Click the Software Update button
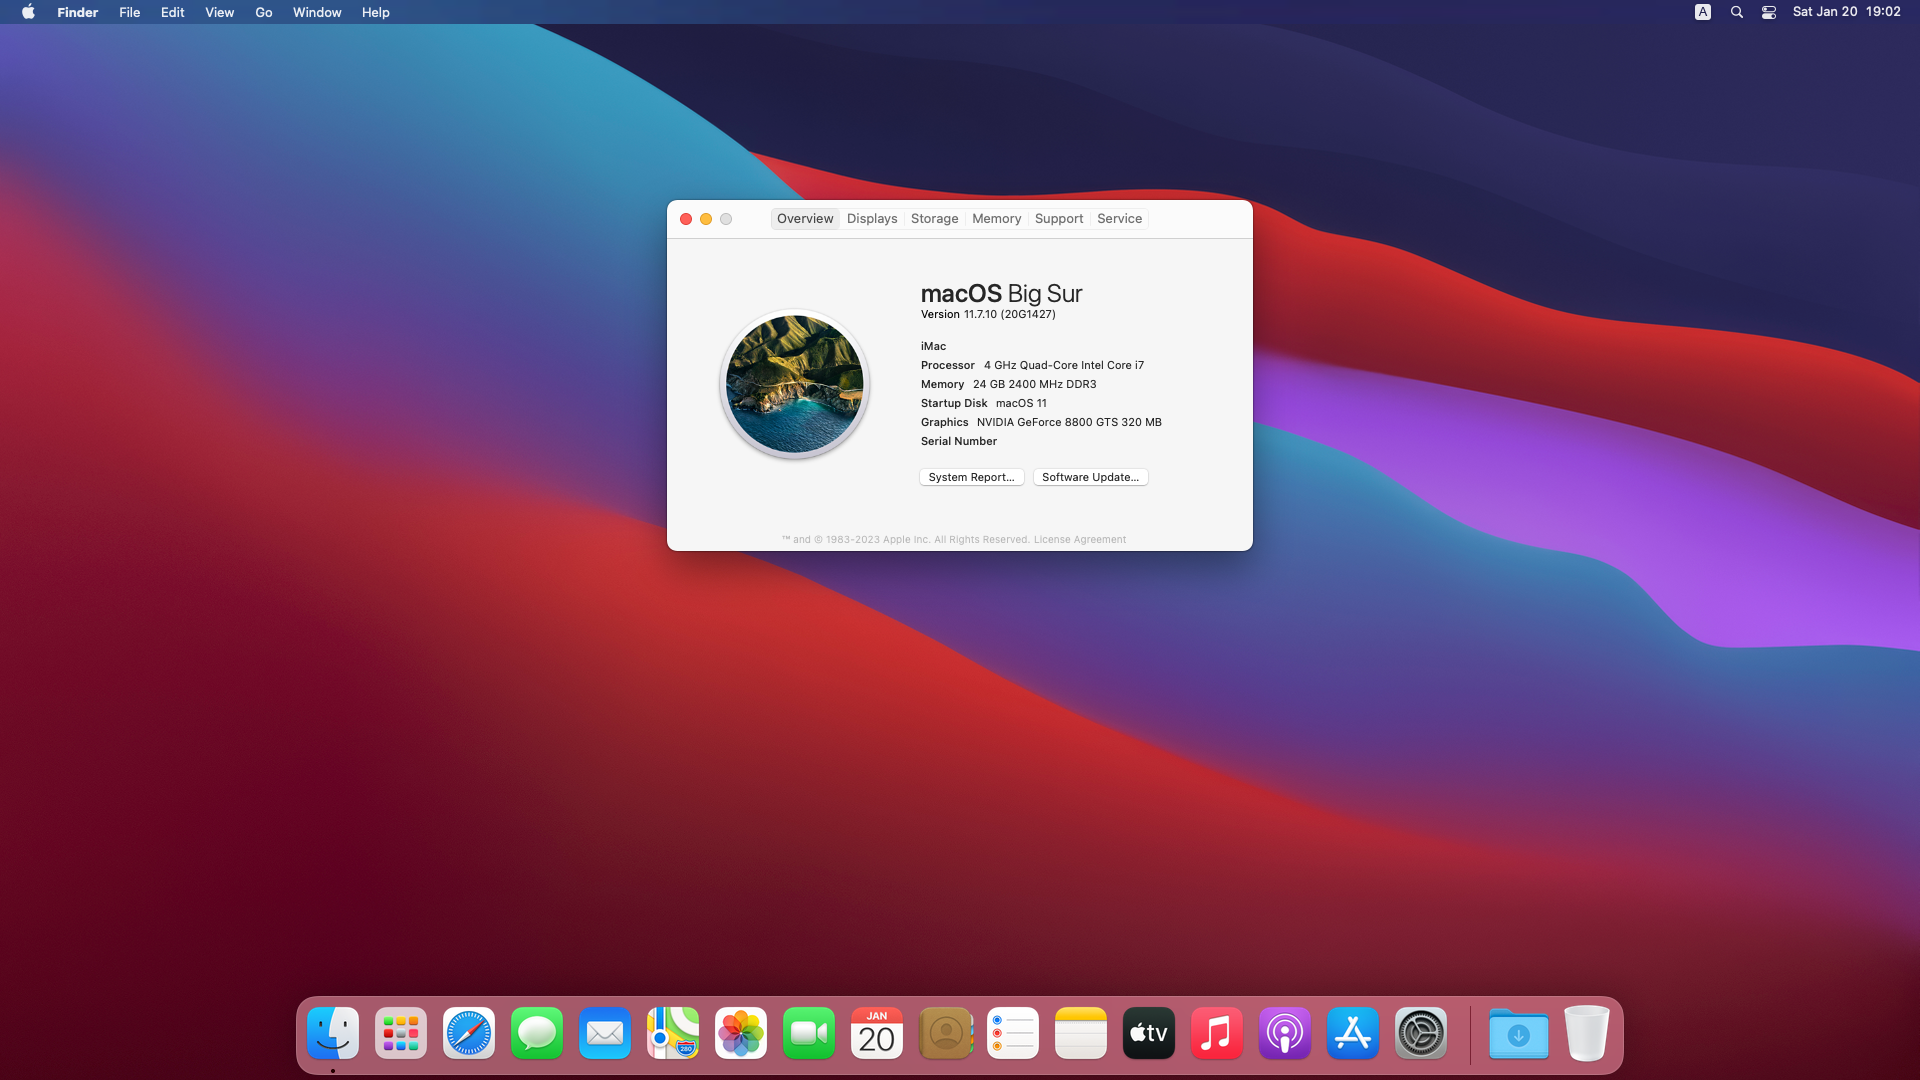The image size is (1920, 1080). pos(1090,477)
